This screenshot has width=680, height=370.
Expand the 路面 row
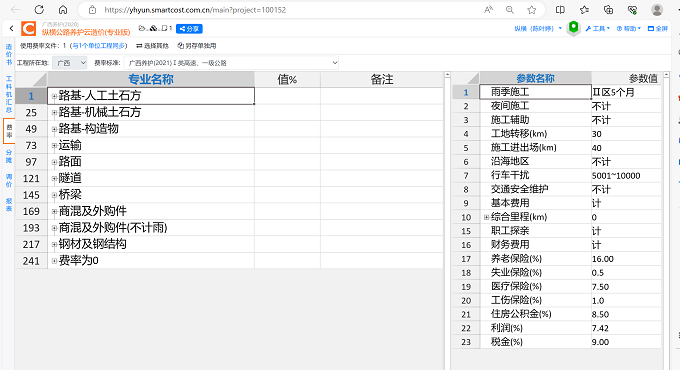point(54,162)
